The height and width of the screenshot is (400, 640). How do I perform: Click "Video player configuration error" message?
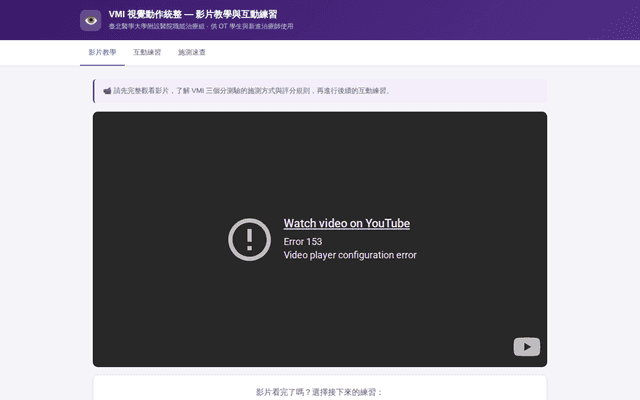coord(350,255)
